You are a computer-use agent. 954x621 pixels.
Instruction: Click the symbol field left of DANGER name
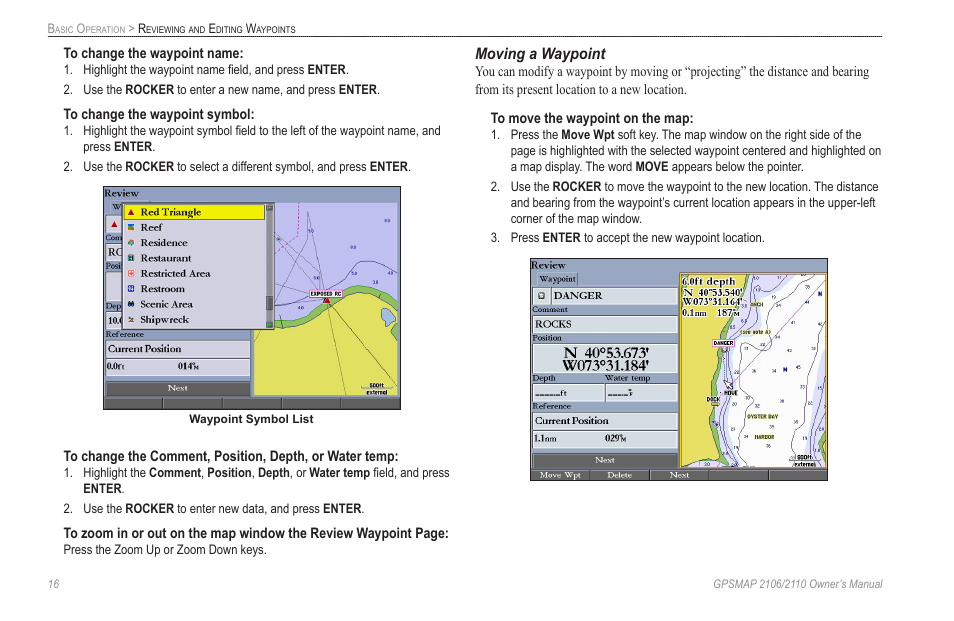click(541, 296)
